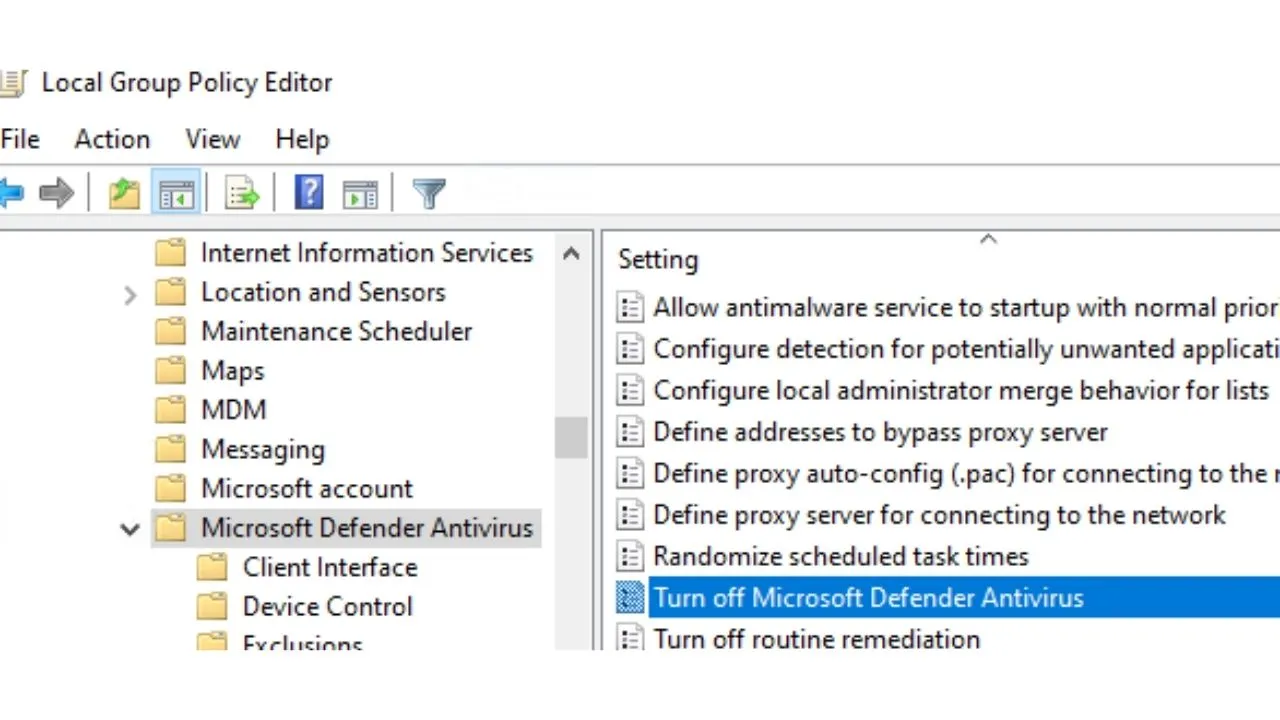This screenshot has height=720, width=1280.
Task: Select the Client Interface folder
Action: click(329, 567)
